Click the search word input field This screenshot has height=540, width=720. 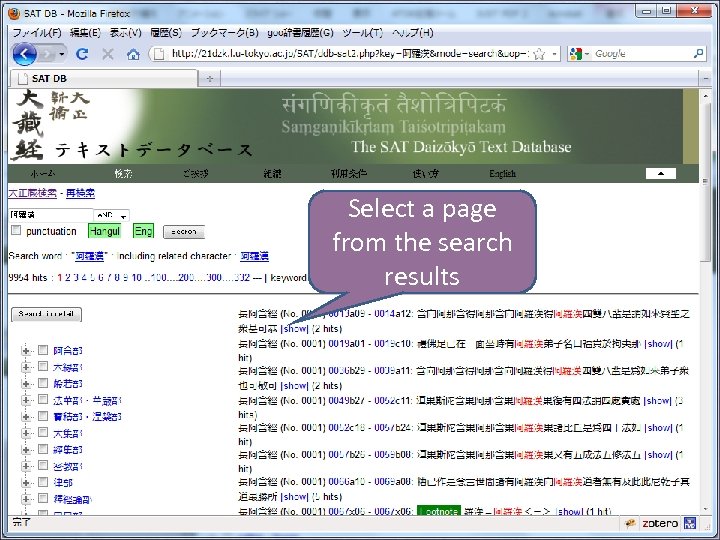tap(51, 214)
